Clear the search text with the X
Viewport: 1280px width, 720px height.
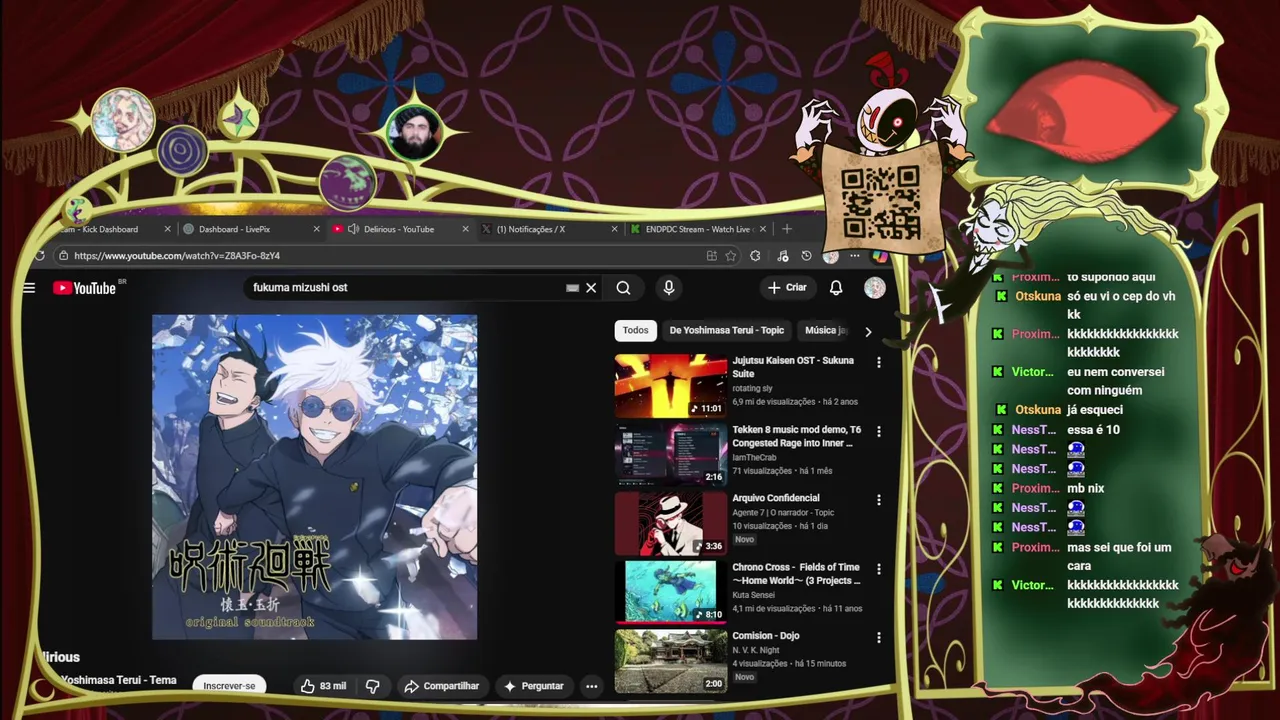tap(591, 288)
